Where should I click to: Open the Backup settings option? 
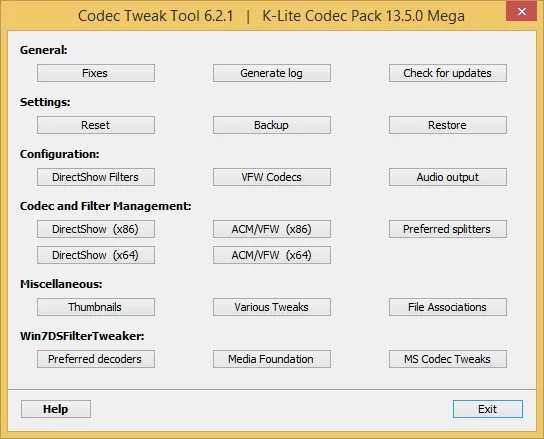[272, 125]
